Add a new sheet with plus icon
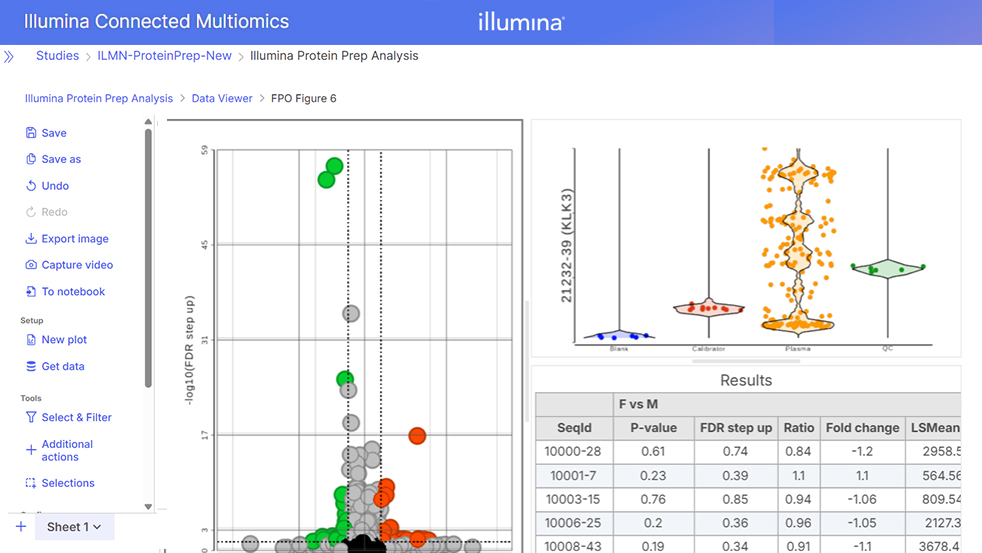 pyautogui.click(x=21, y=527)
